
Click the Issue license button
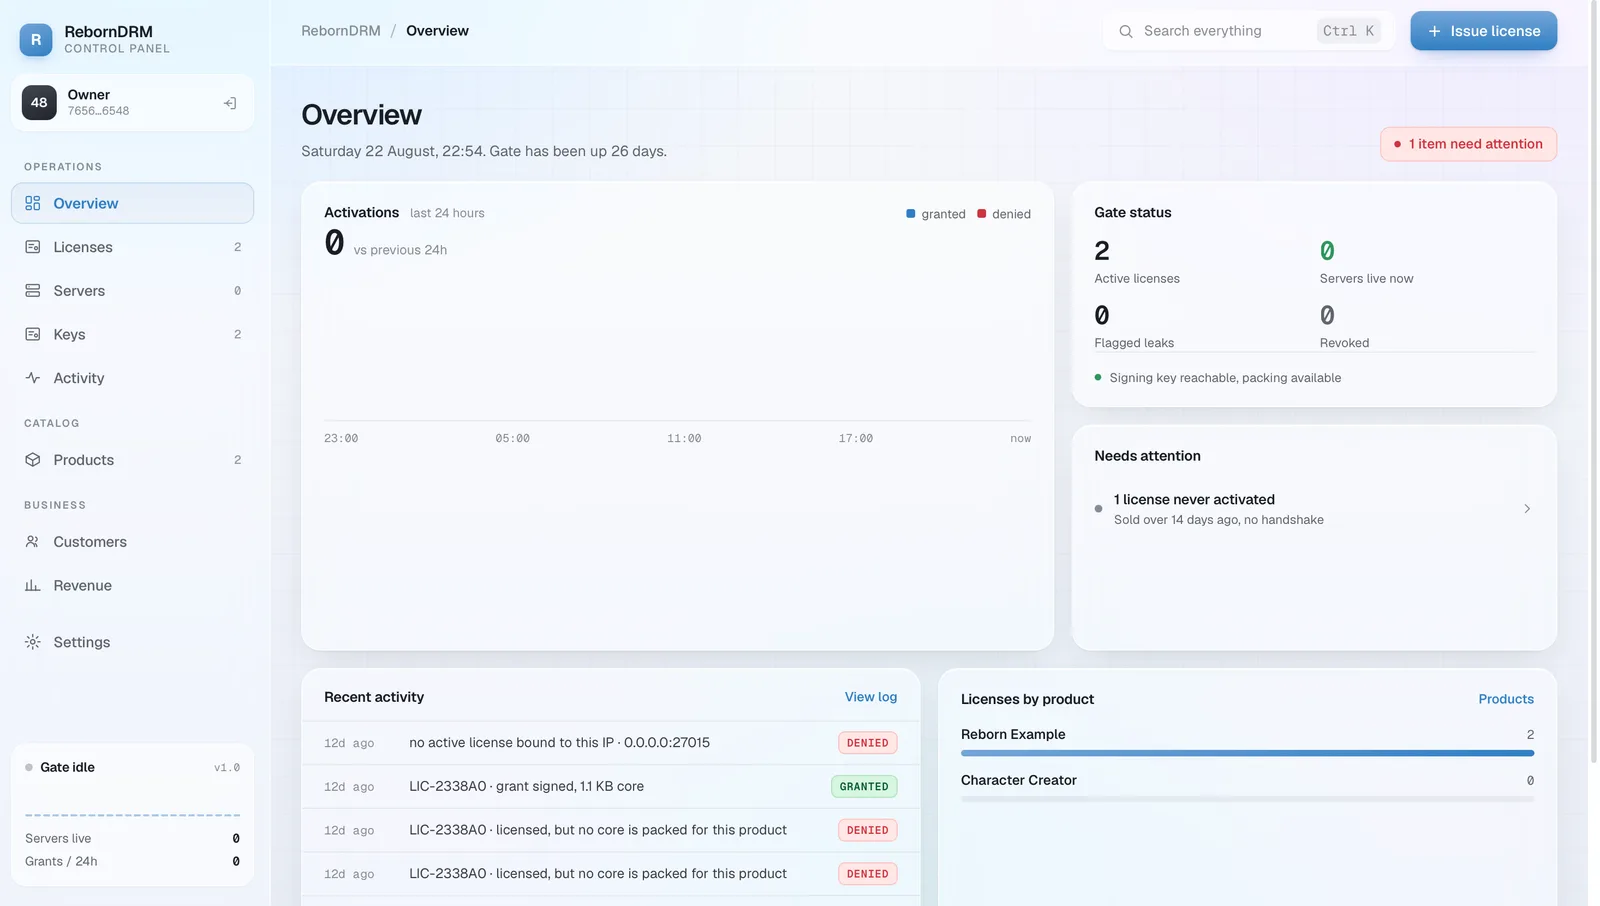click(x=1483, y=31)
